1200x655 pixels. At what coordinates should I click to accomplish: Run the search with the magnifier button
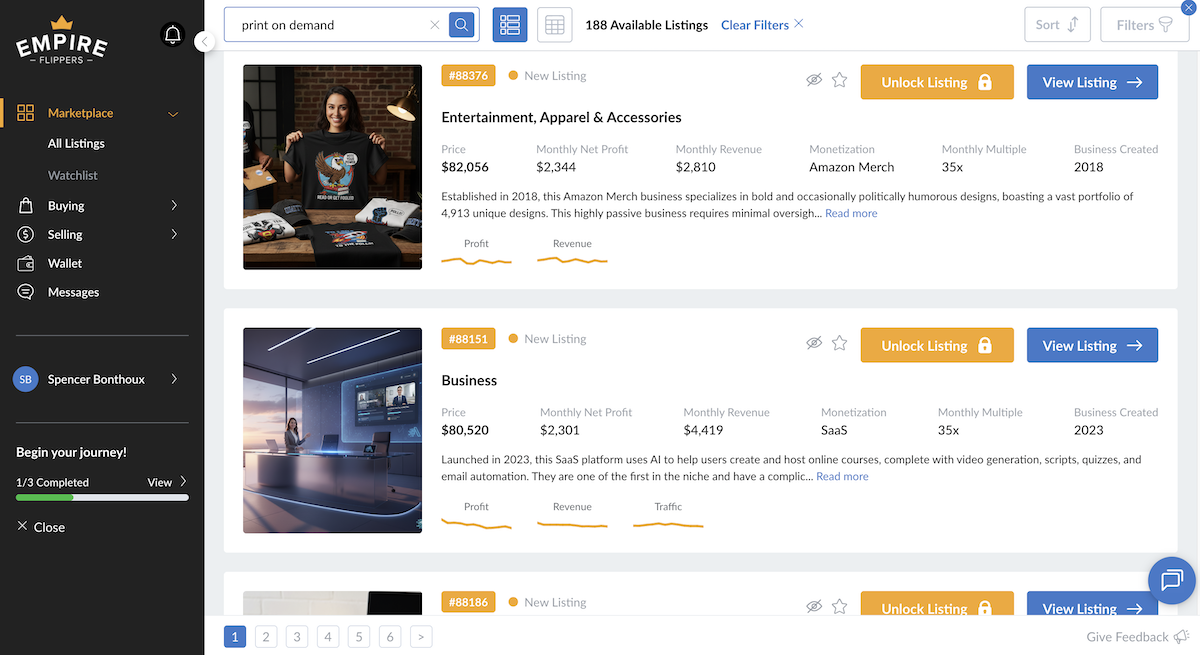(x=461, y=25)
